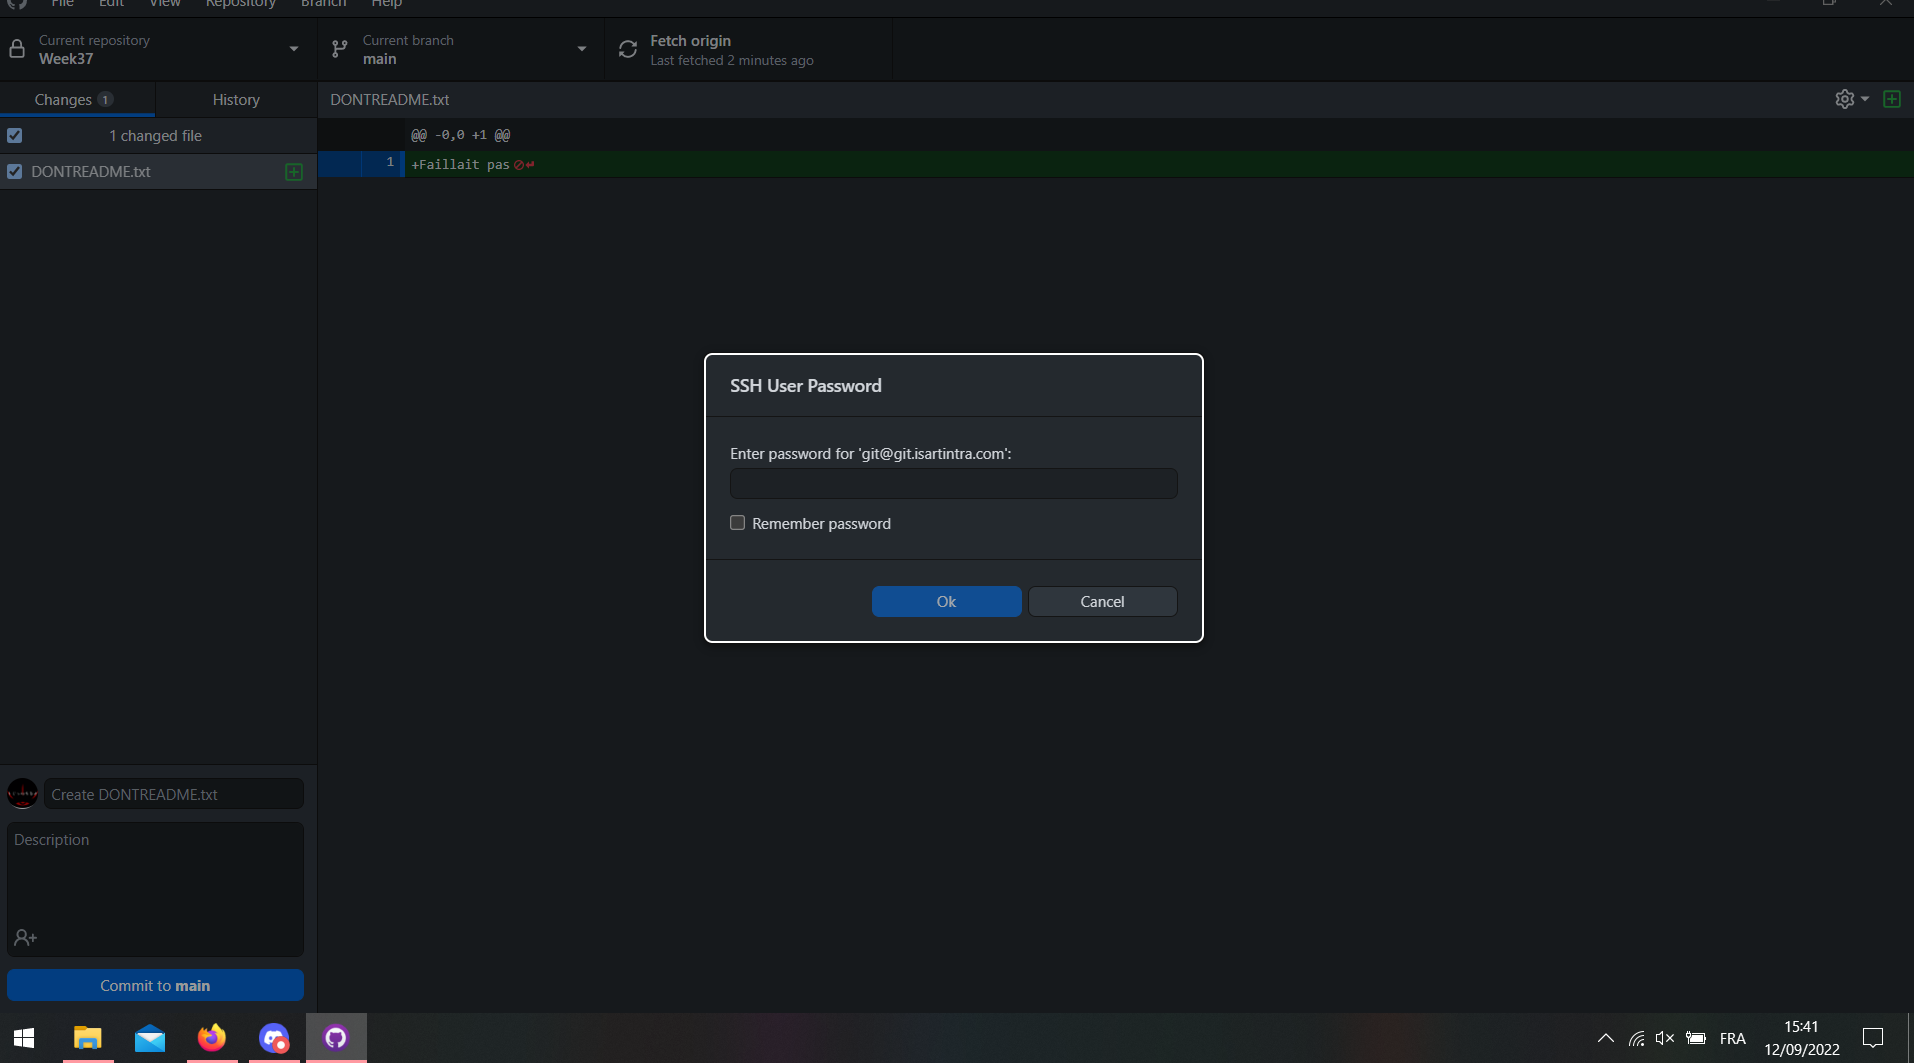The width and height of the screenshot is (1914, 1063).
Task: Open the diff settings gear icon
Action: click(1843, 99)
